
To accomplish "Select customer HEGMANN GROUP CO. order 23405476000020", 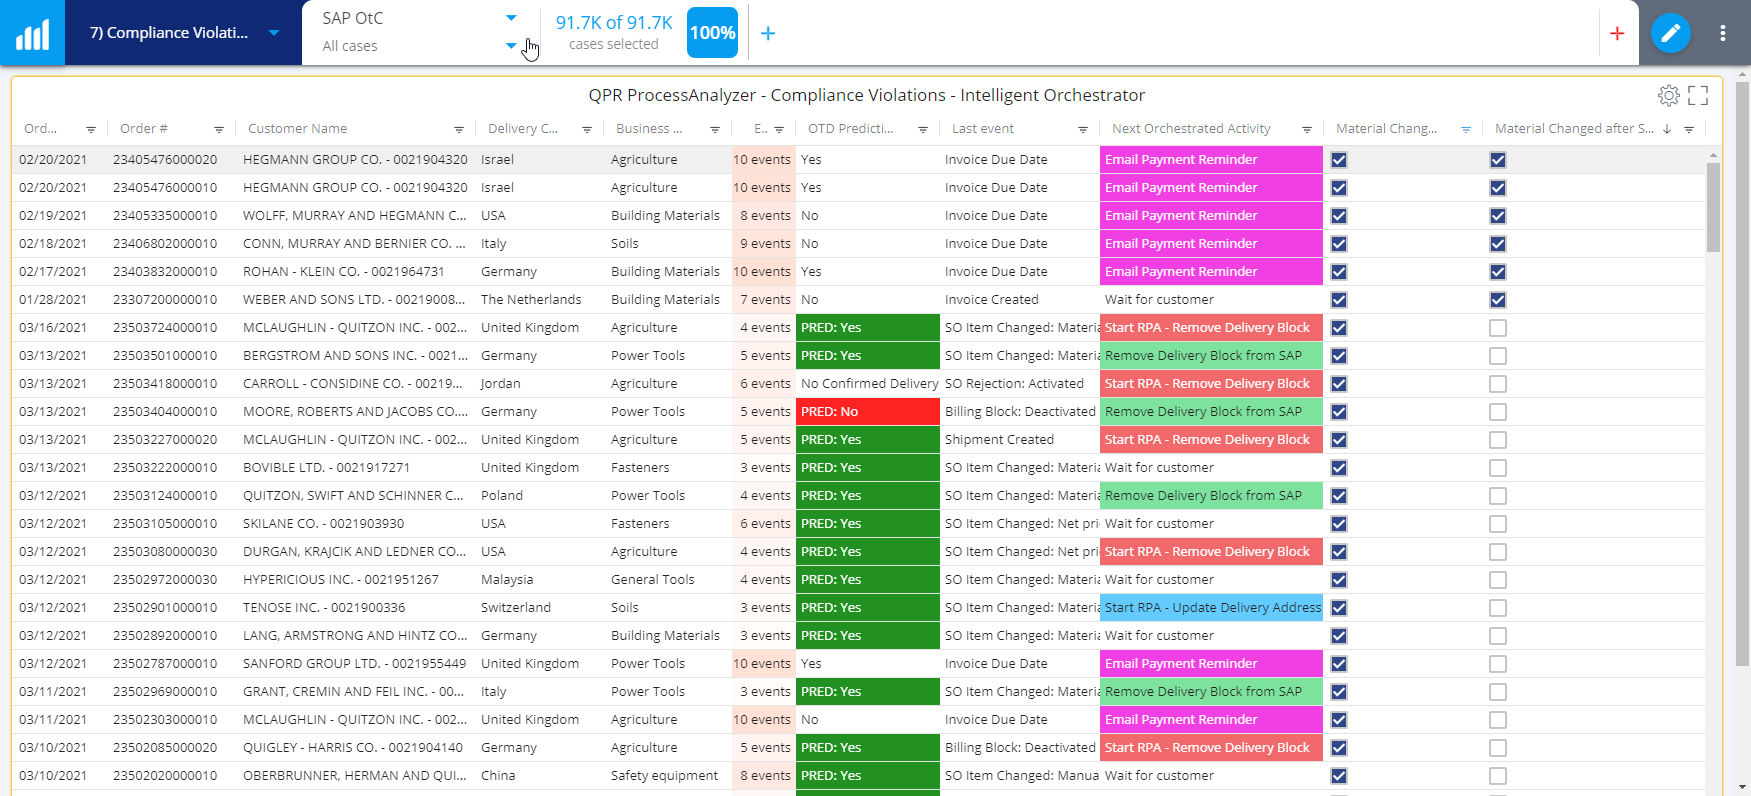I will (355, 160).
